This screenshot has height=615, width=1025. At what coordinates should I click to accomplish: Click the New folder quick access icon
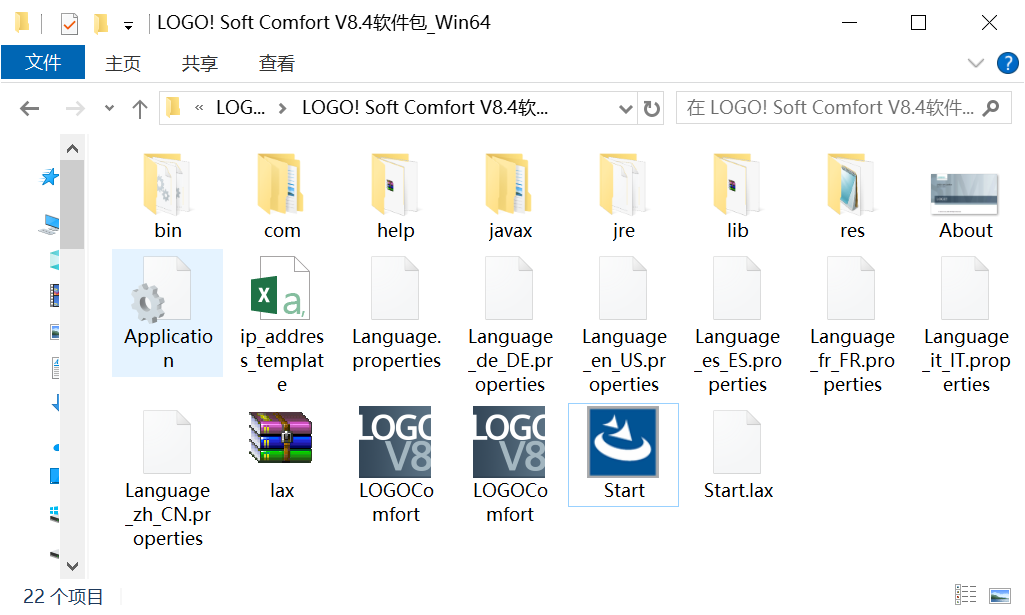tap(101, 24)
